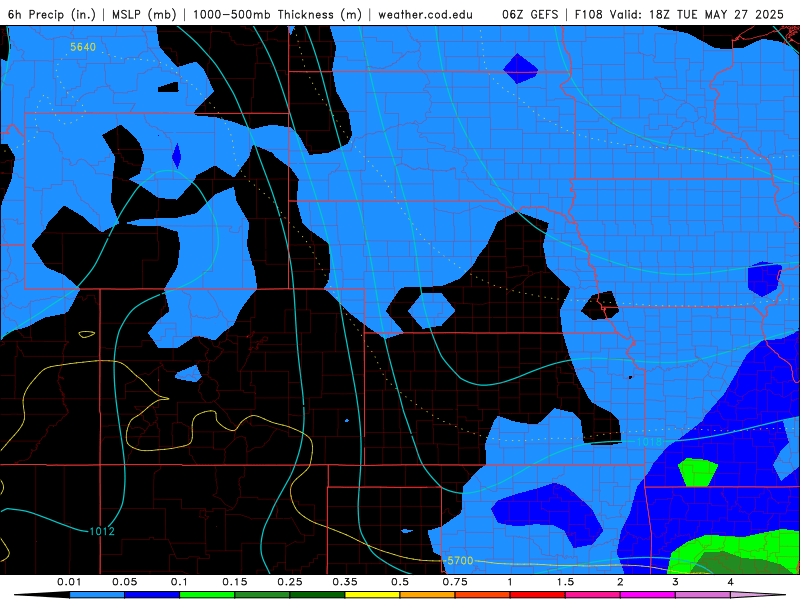Click the 0.5 legend value
Viewport: 800px width, 600px height.
pos(400,582)
